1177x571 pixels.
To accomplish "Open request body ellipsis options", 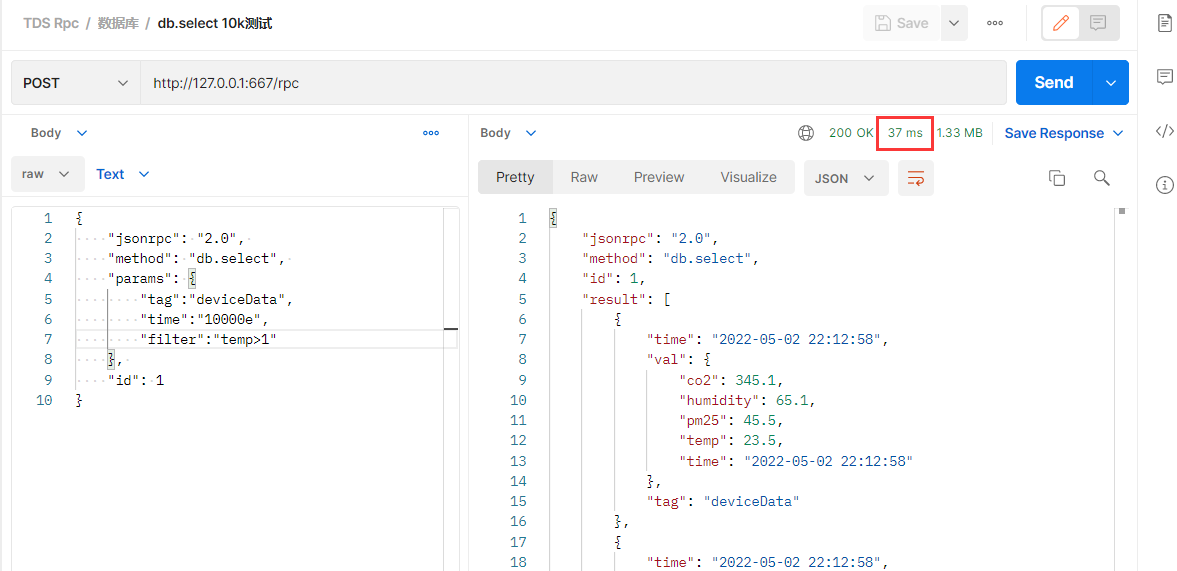I will (x=431, y=133).
